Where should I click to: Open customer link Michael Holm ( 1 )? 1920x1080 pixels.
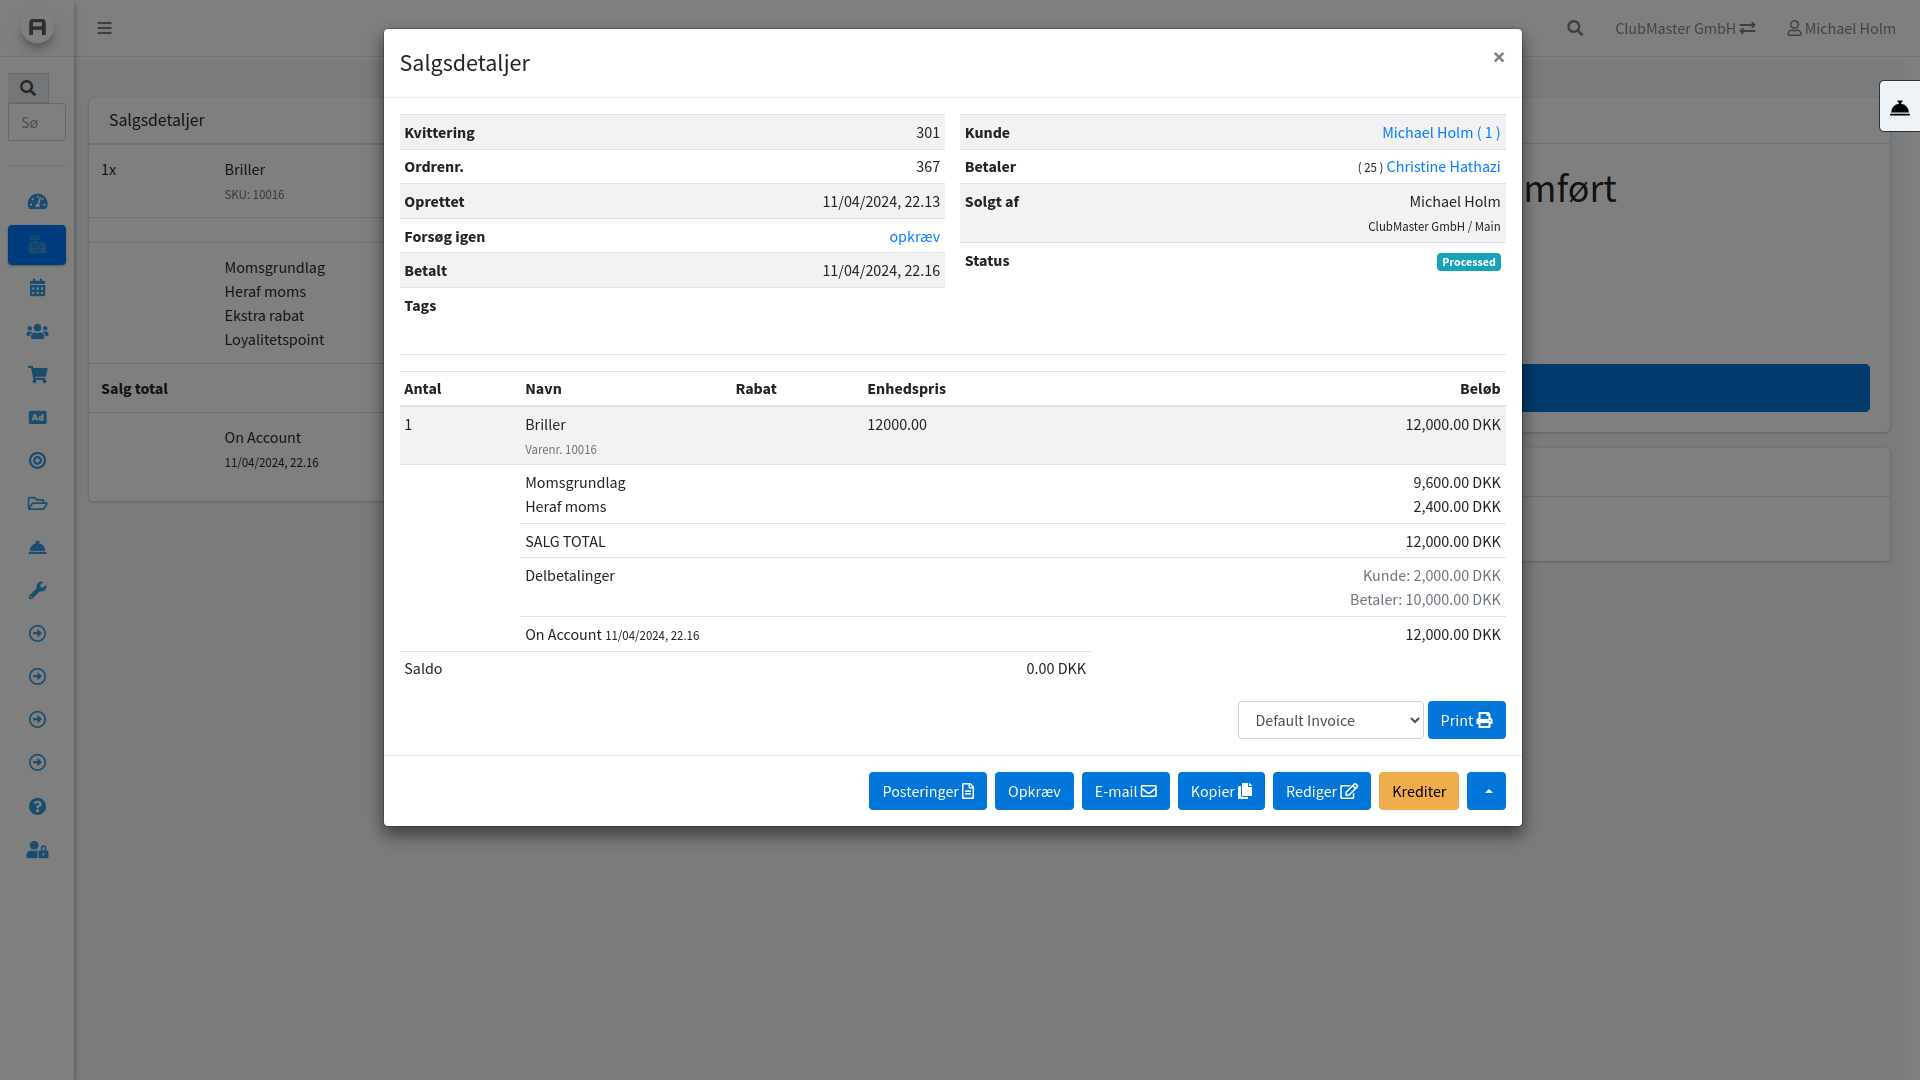pyautogui.click(x=1440, y=132)
